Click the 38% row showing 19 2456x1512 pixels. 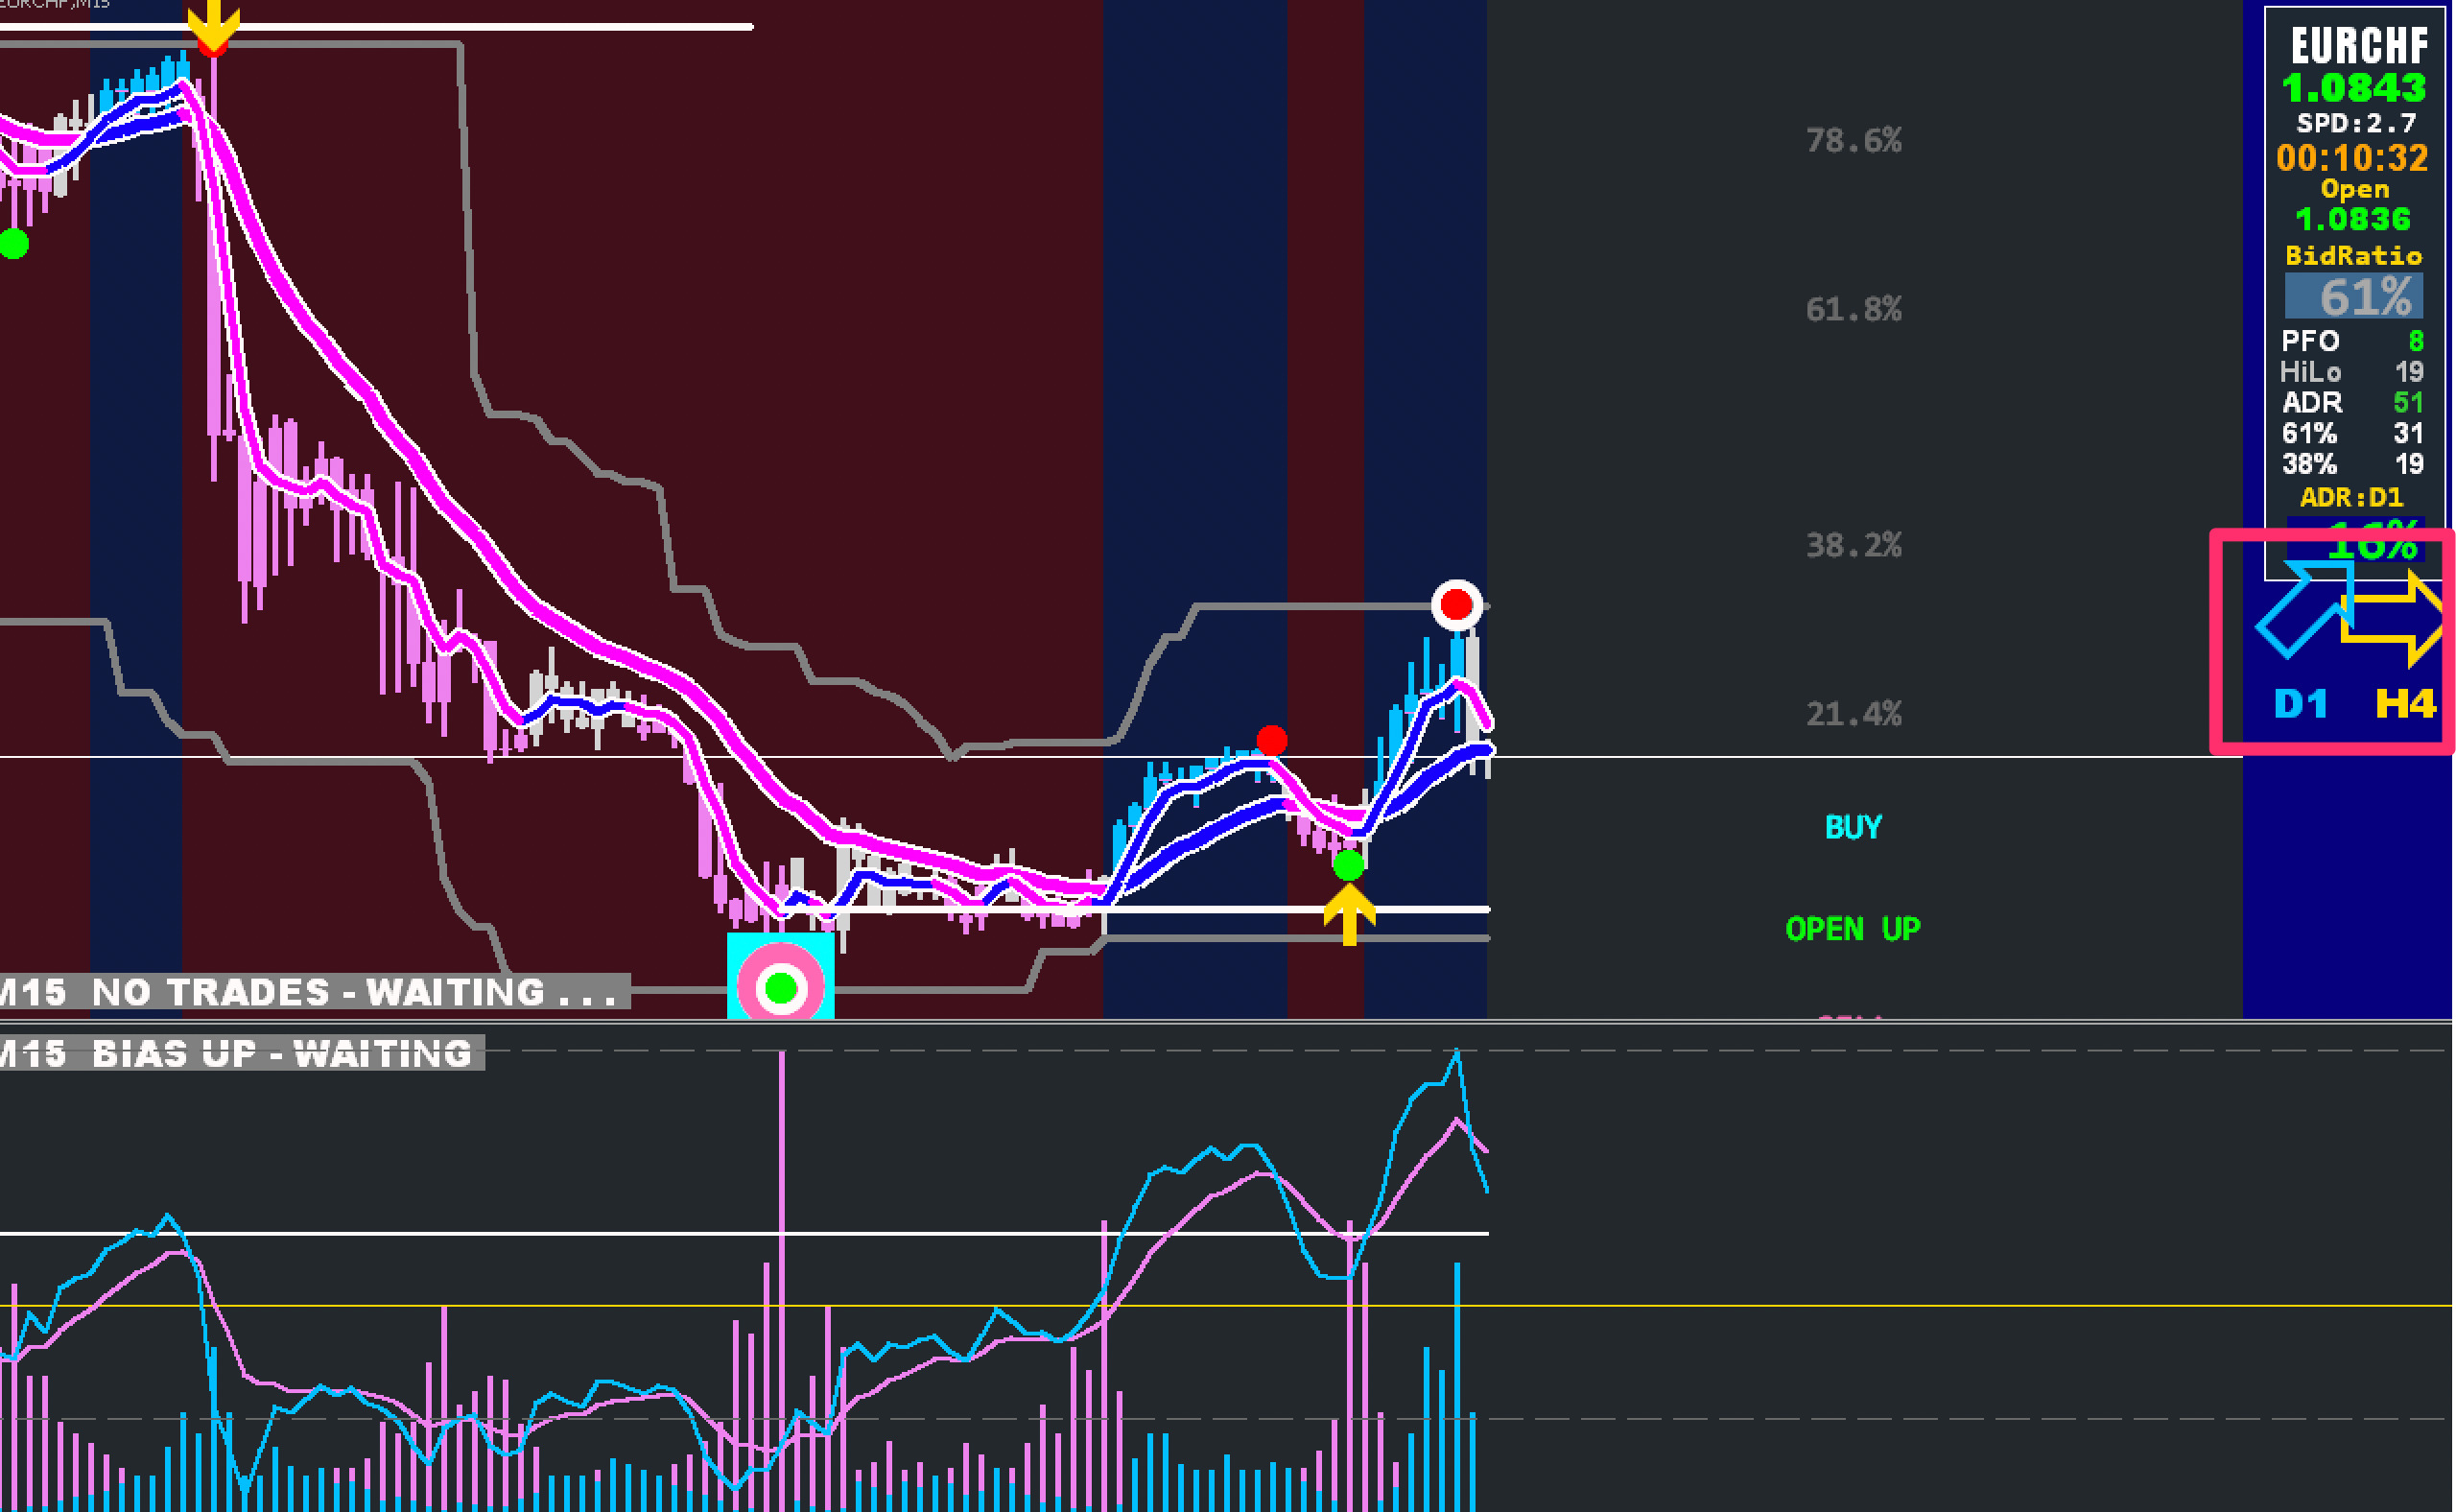coord(2352,464)
